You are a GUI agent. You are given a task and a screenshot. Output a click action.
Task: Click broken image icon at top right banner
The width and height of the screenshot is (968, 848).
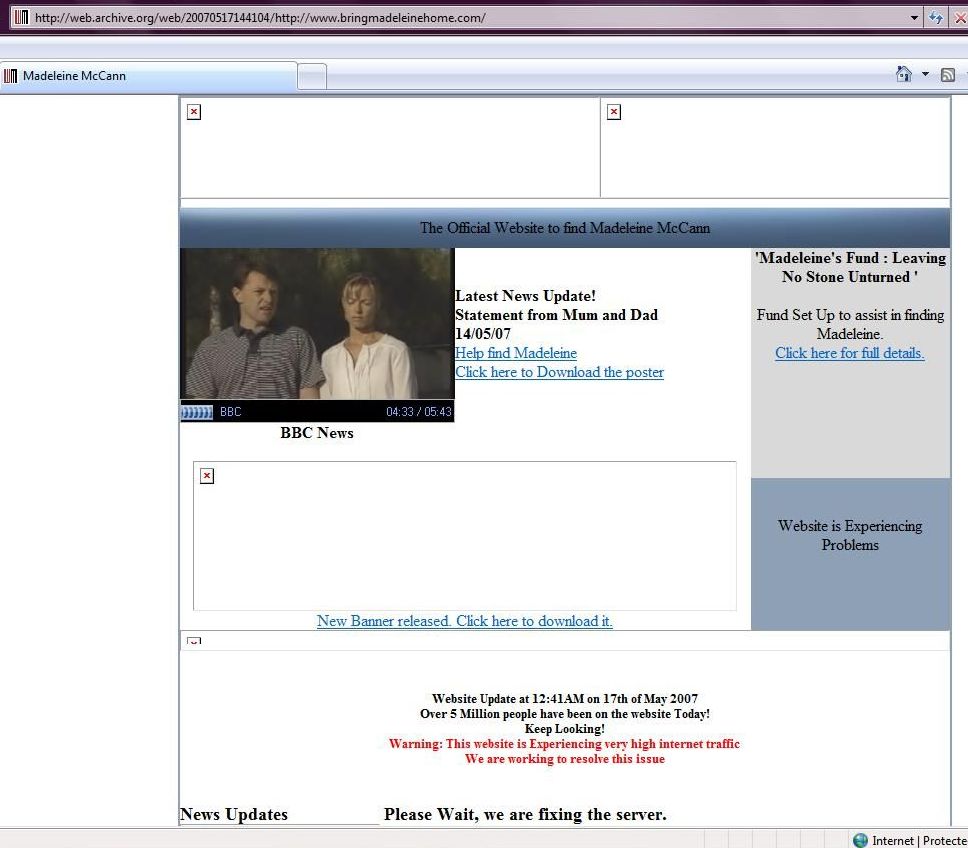(x=614, y=112)
